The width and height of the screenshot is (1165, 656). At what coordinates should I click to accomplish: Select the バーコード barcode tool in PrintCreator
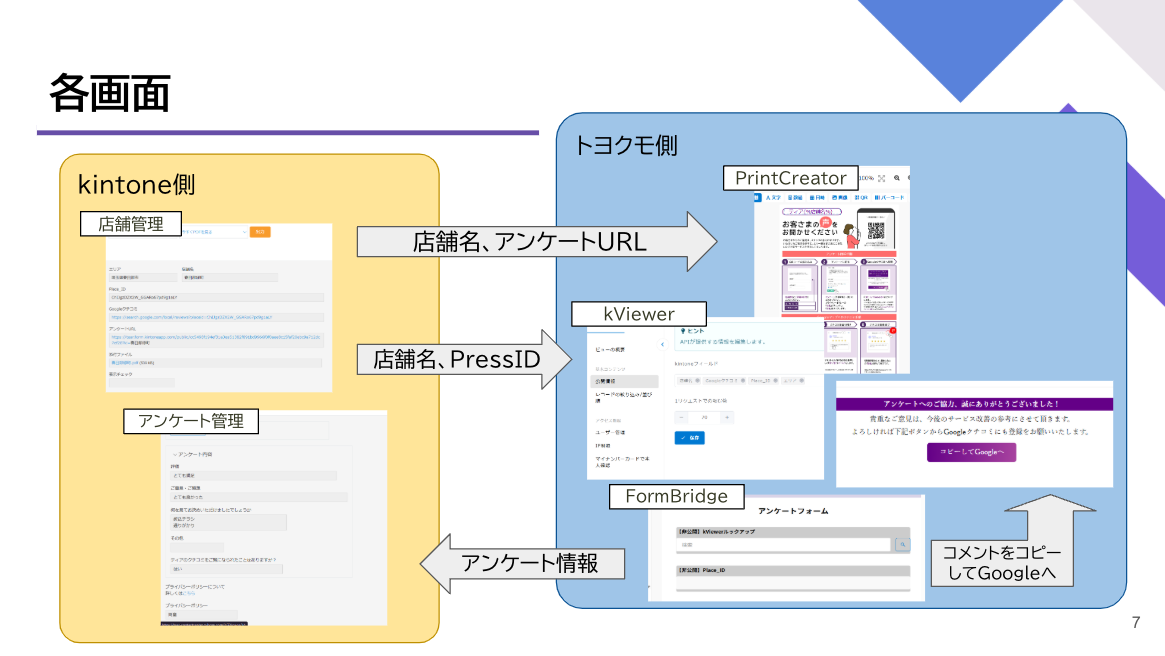(889, 198)
